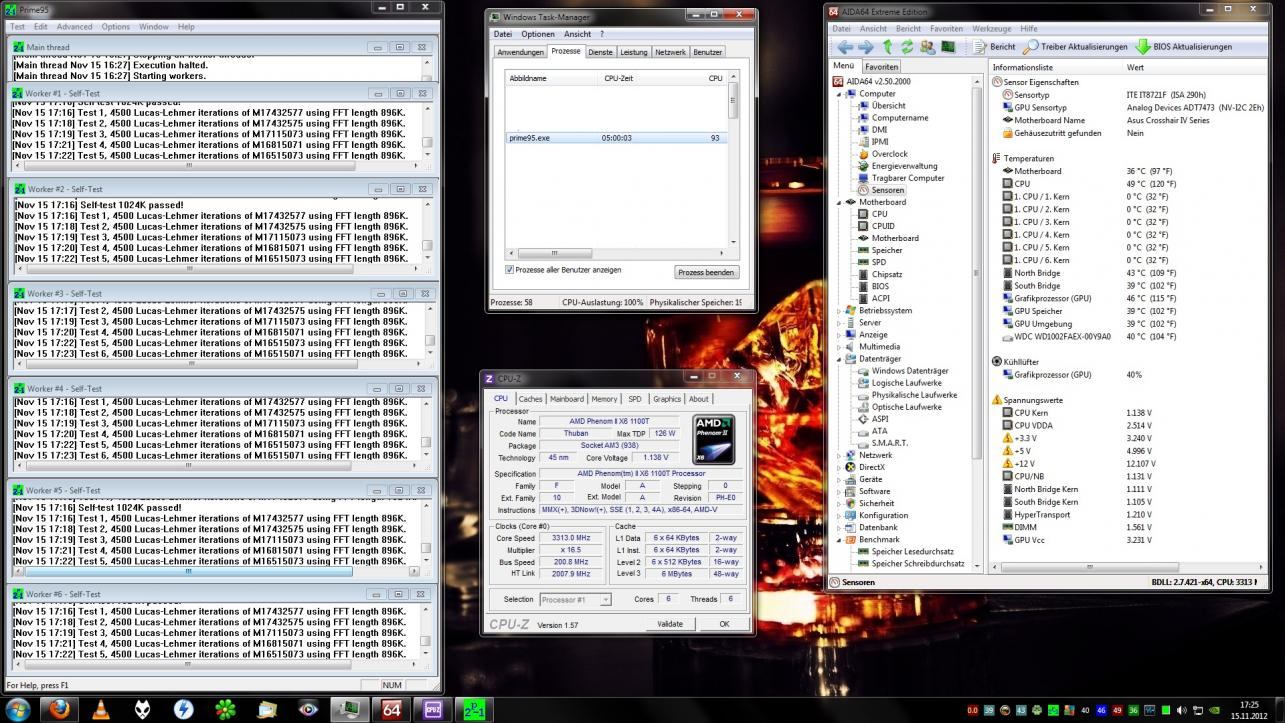Switch to Netzwerk tab in Task-Manager
Viewport: 1285px width, 723px height.
[670, 52]
